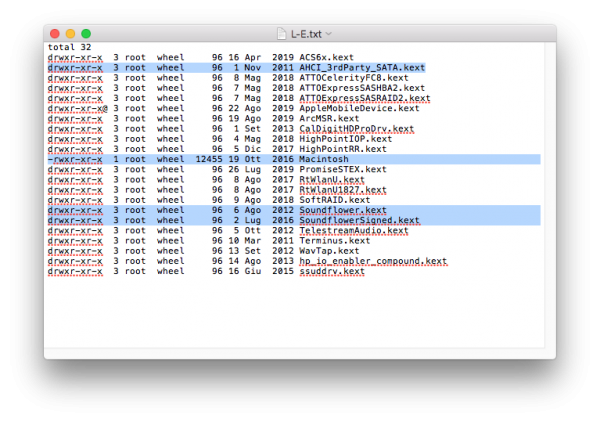
Task: Click the ATTOExpressSASRAID2.kext filename
Action: 365,98
